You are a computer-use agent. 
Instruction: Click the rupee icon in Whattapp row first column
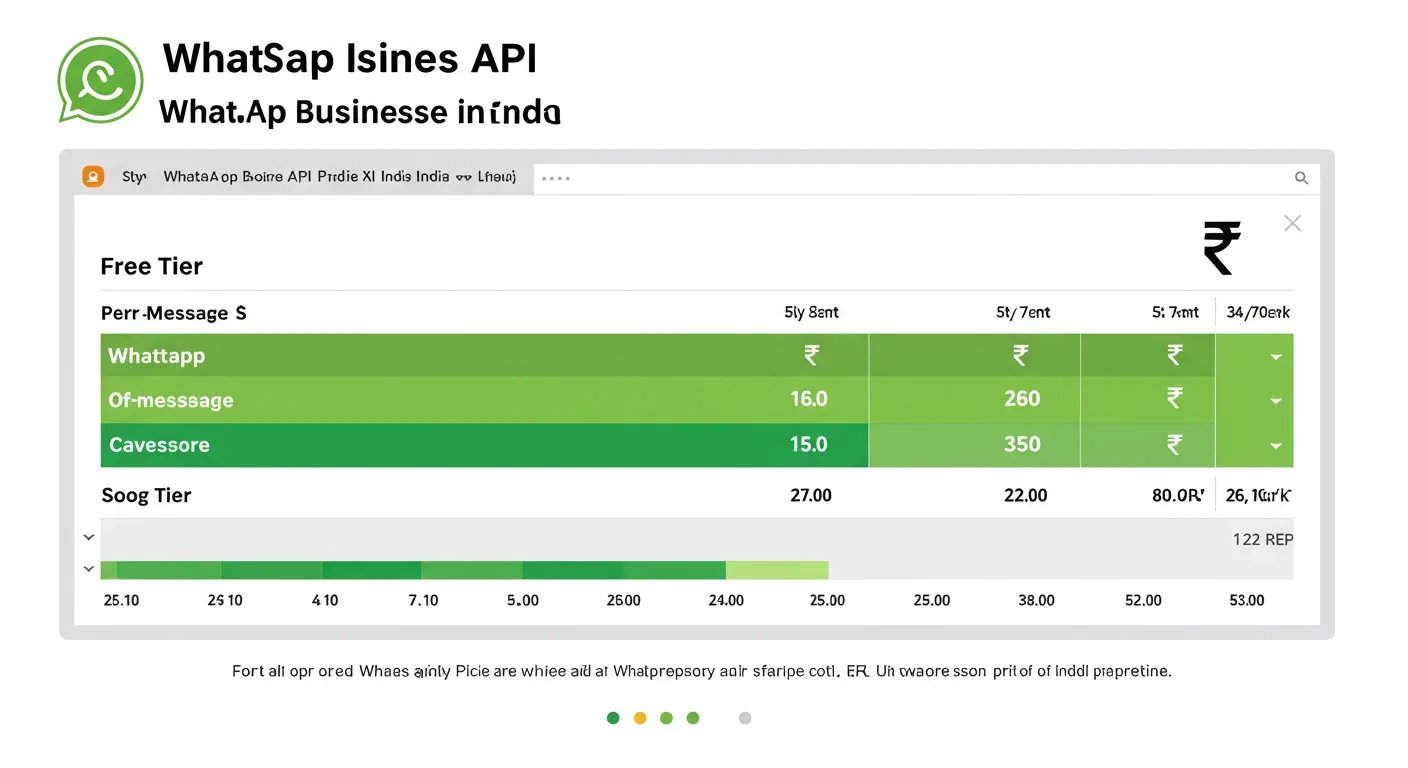[x=812, y=355]
